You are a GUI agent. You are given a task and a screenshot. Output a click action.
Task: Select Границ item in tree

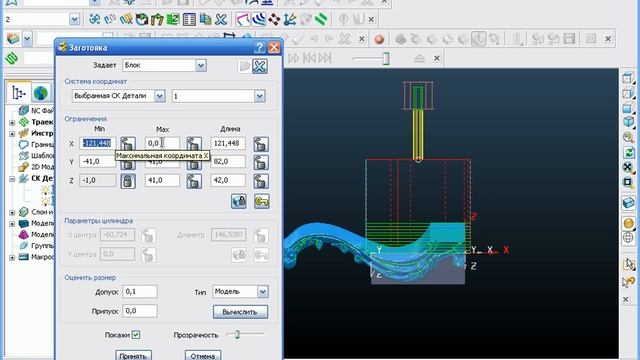[x=42, y=144]
